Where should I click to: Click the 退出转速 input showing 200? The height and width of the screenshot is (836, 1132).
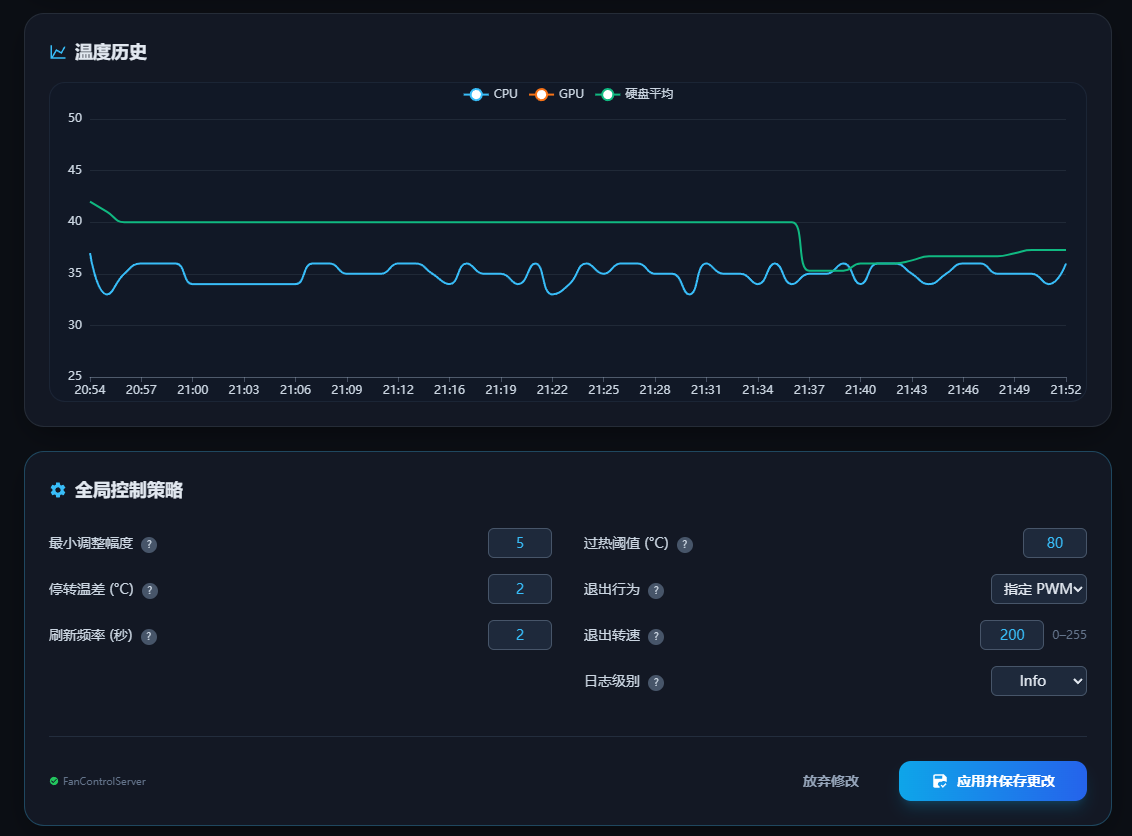(x=1012, y=635)
